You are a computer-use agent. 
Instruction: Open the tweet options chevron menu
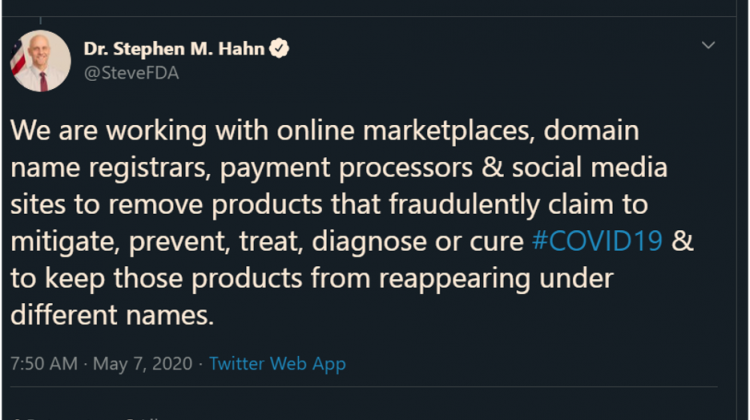coord(708,46)
